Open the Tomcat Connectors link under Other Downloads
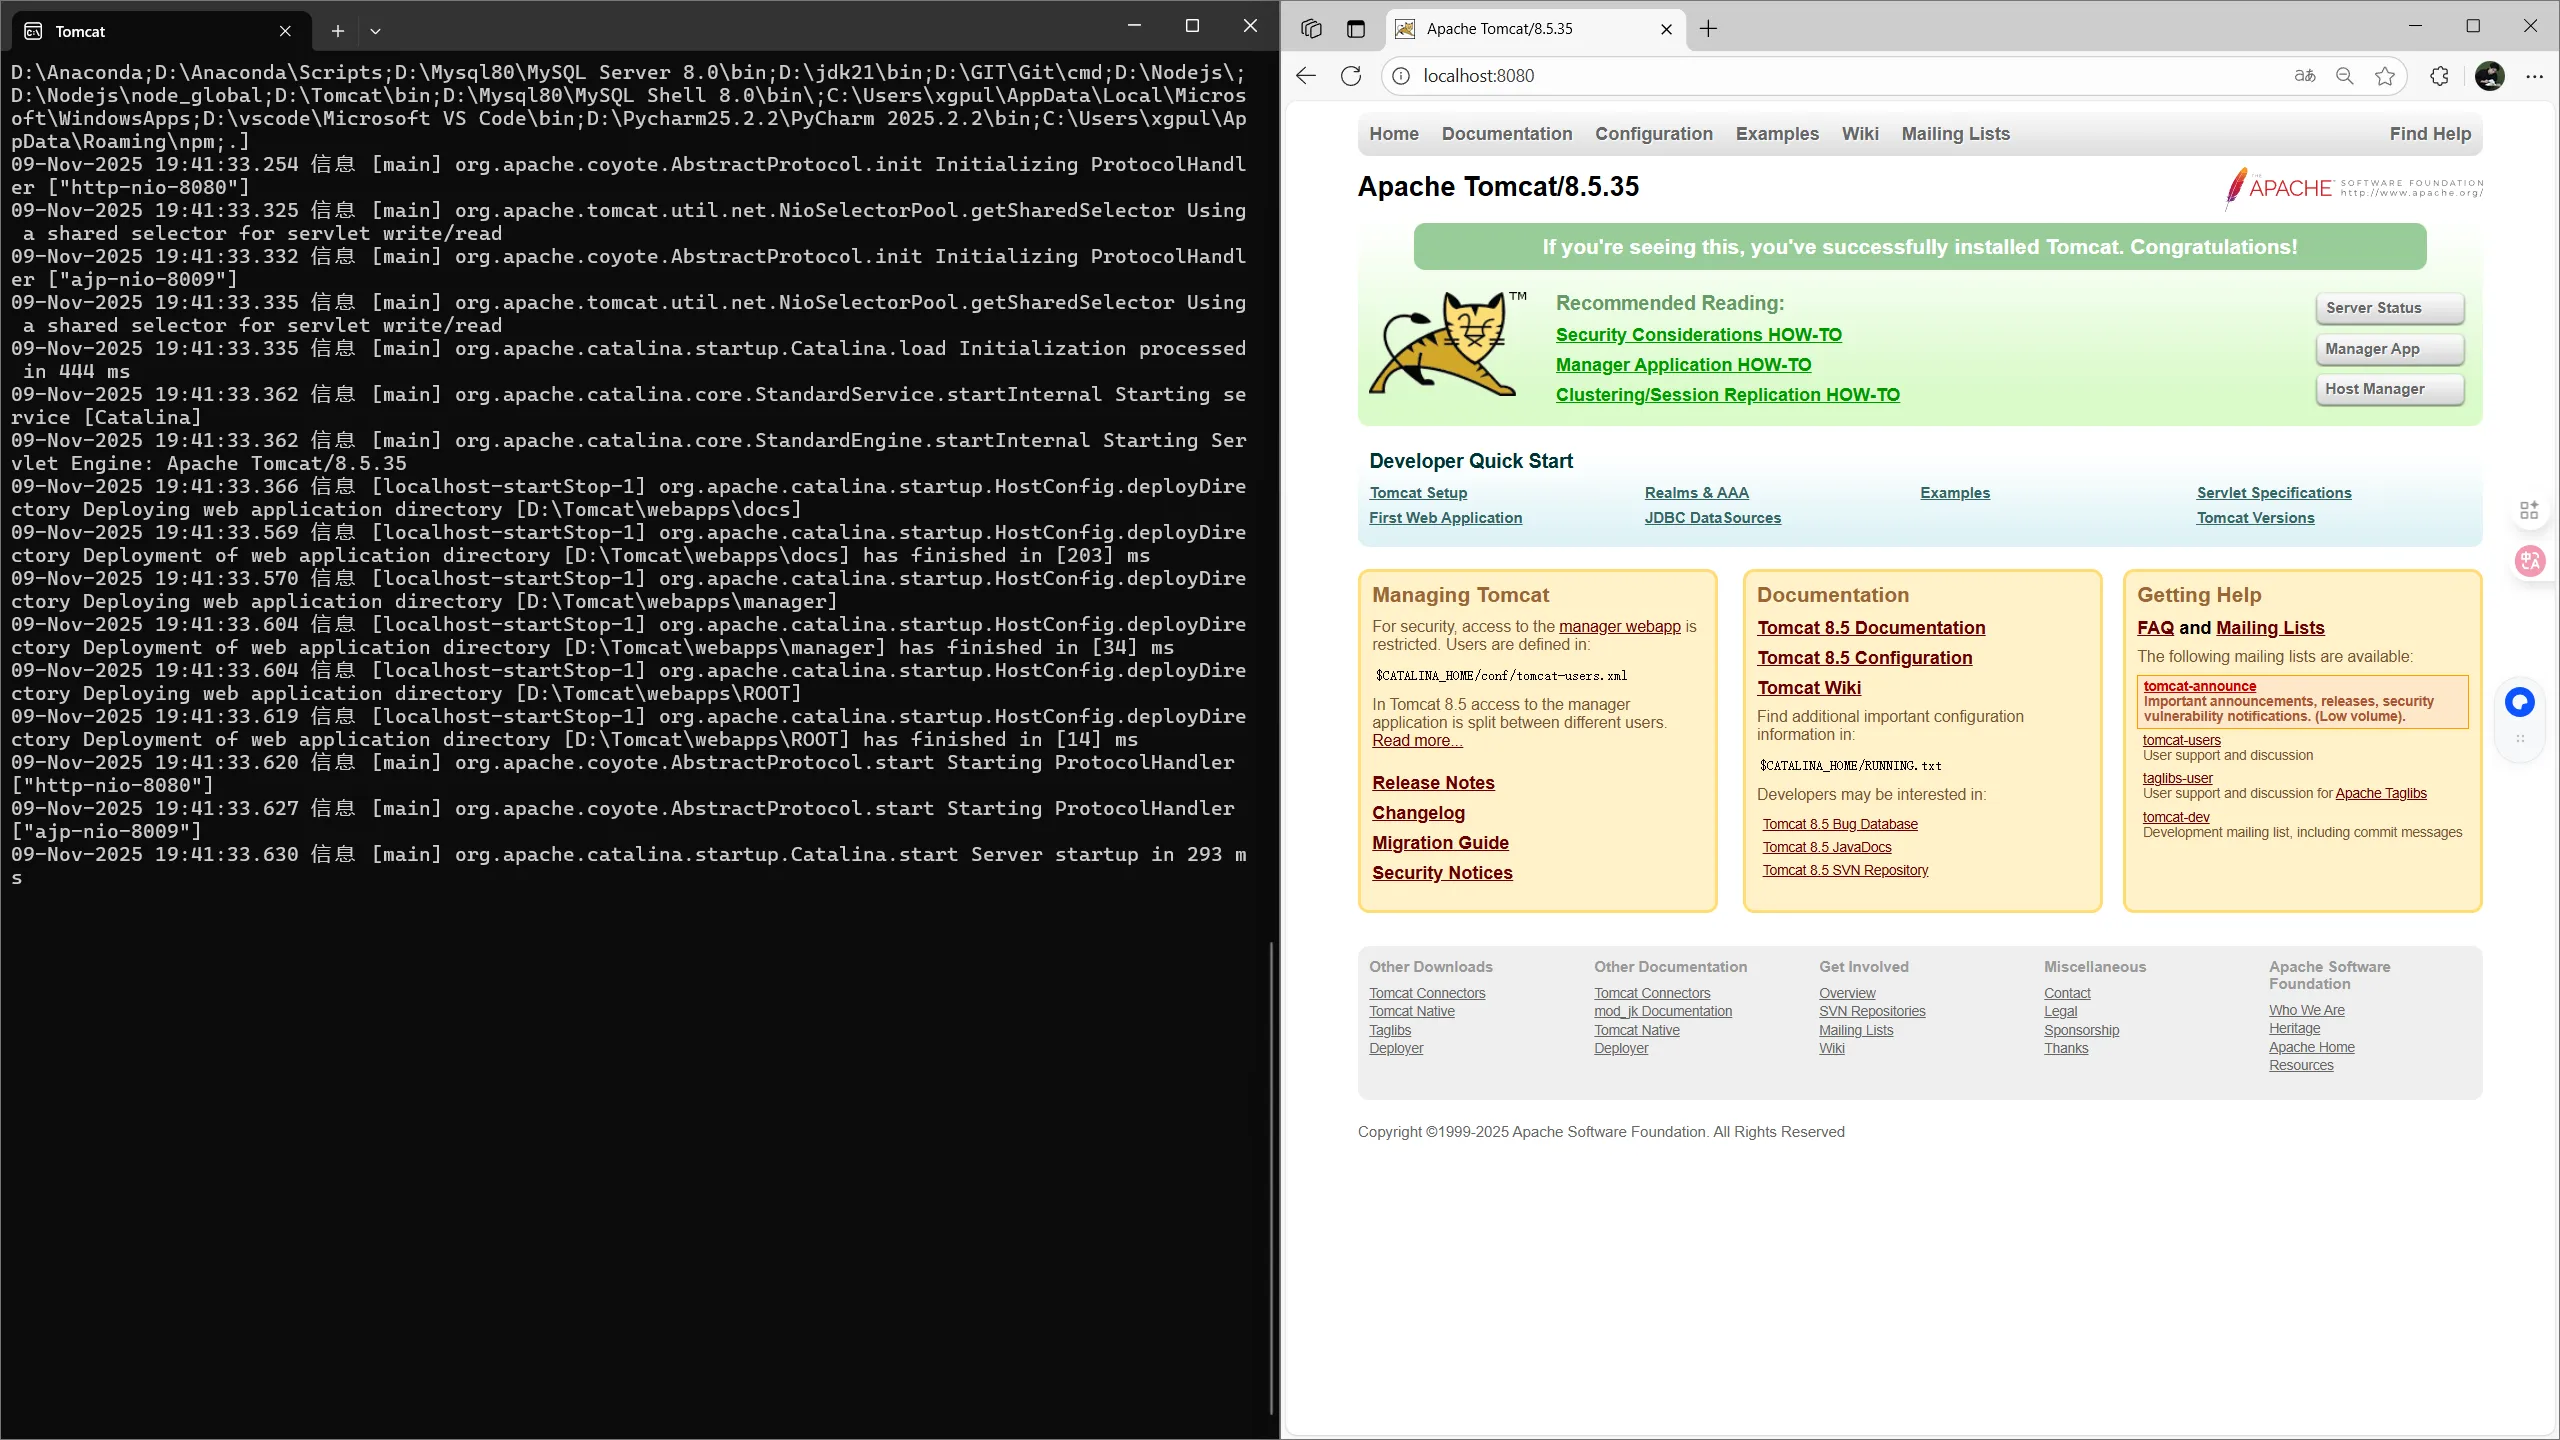Image resolution: width=2560 pixels, height=1440 pixels. [1427, 993]
